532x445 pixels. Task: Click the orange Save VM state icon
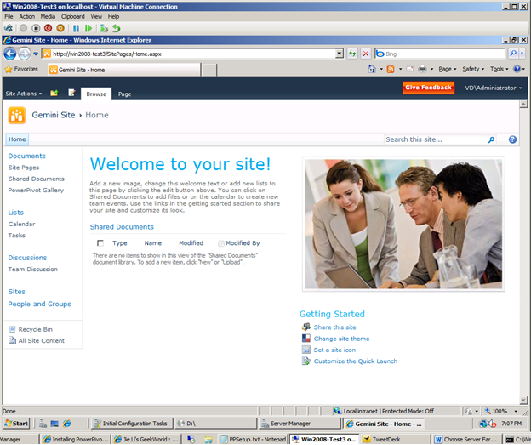pos(60,28)
